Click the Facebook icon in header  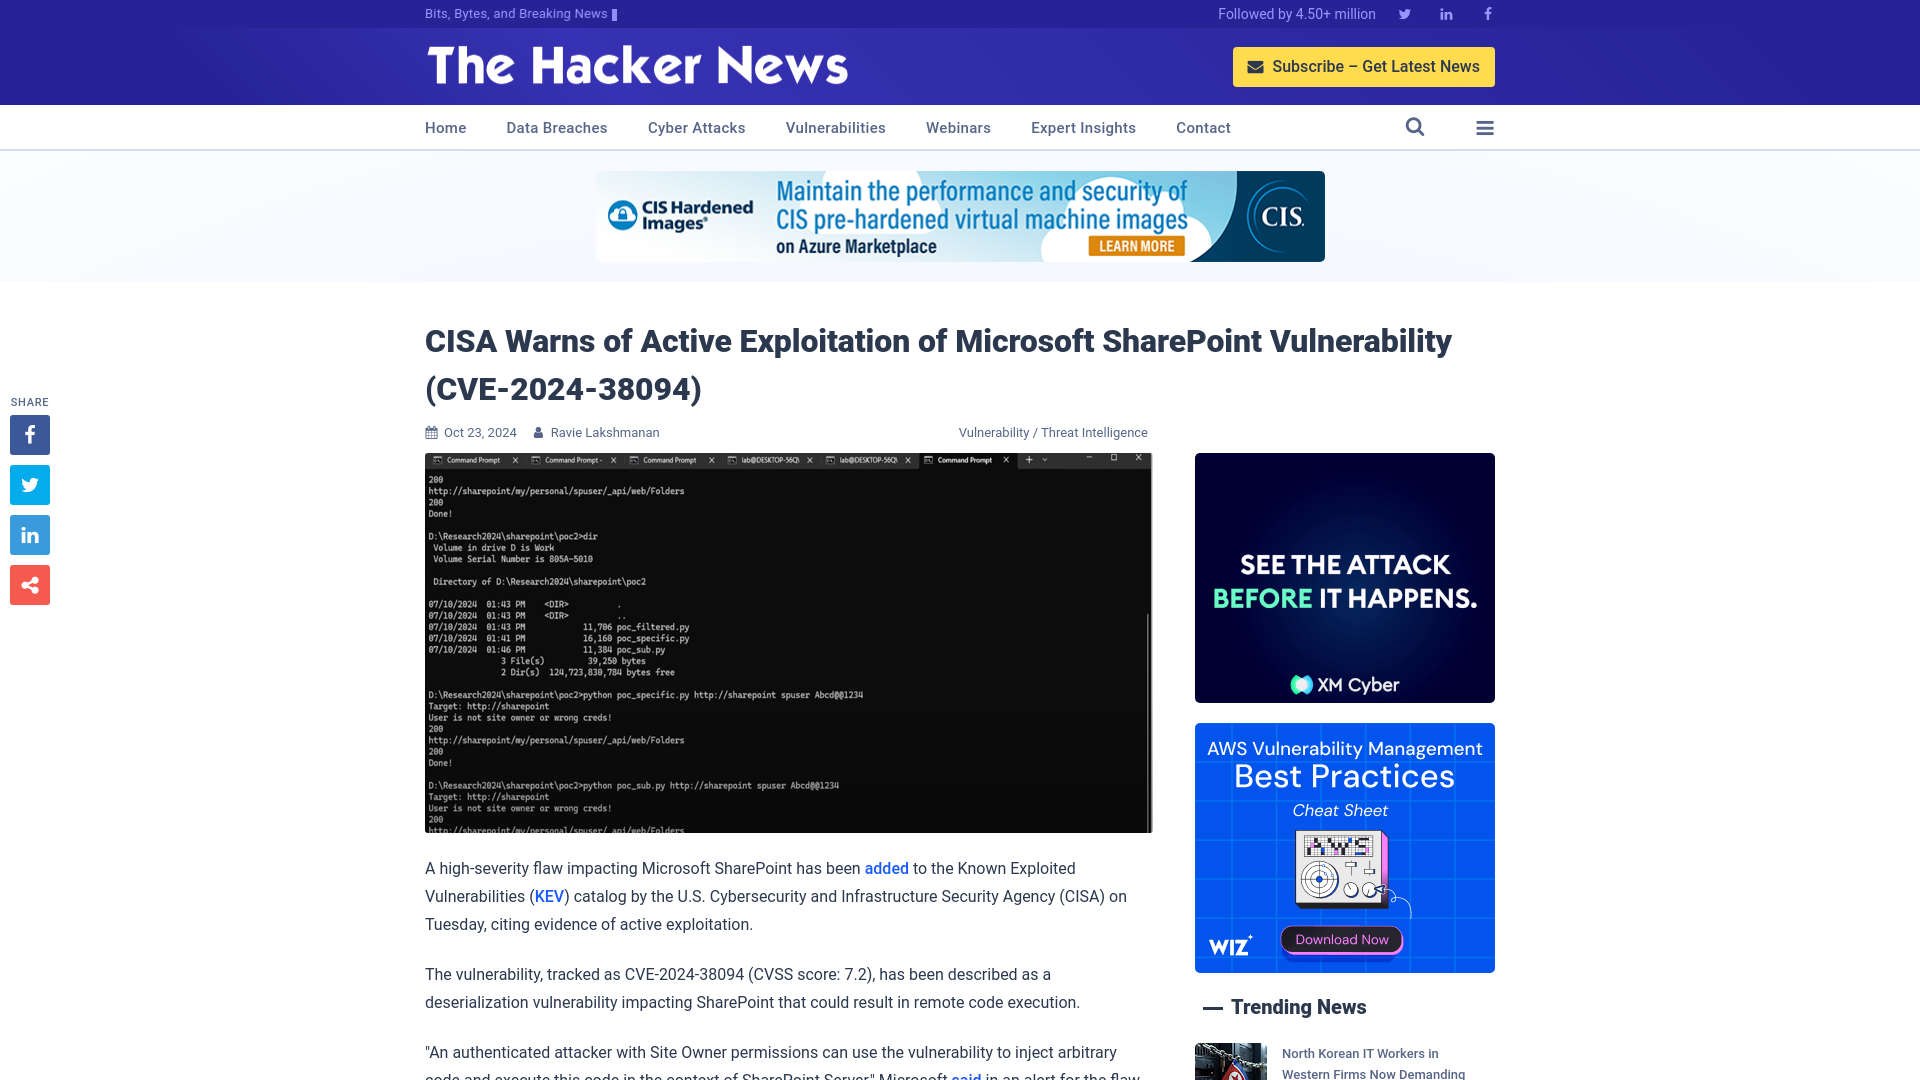pyautogui.click(x=1487, y=13)
